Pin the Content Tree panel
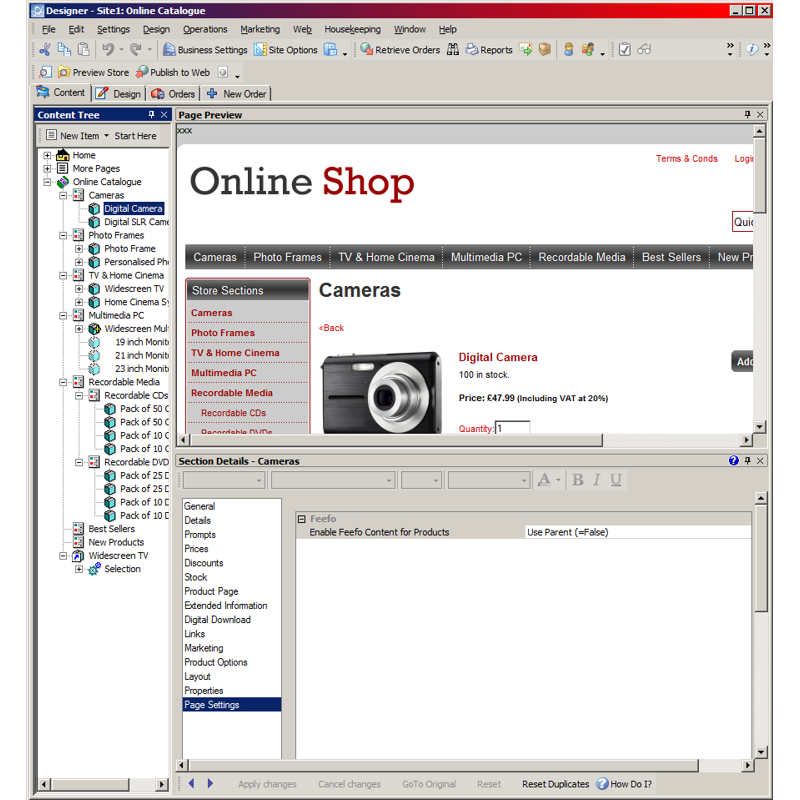The height and width of the screenshot is (800, 800). (151, 115)
